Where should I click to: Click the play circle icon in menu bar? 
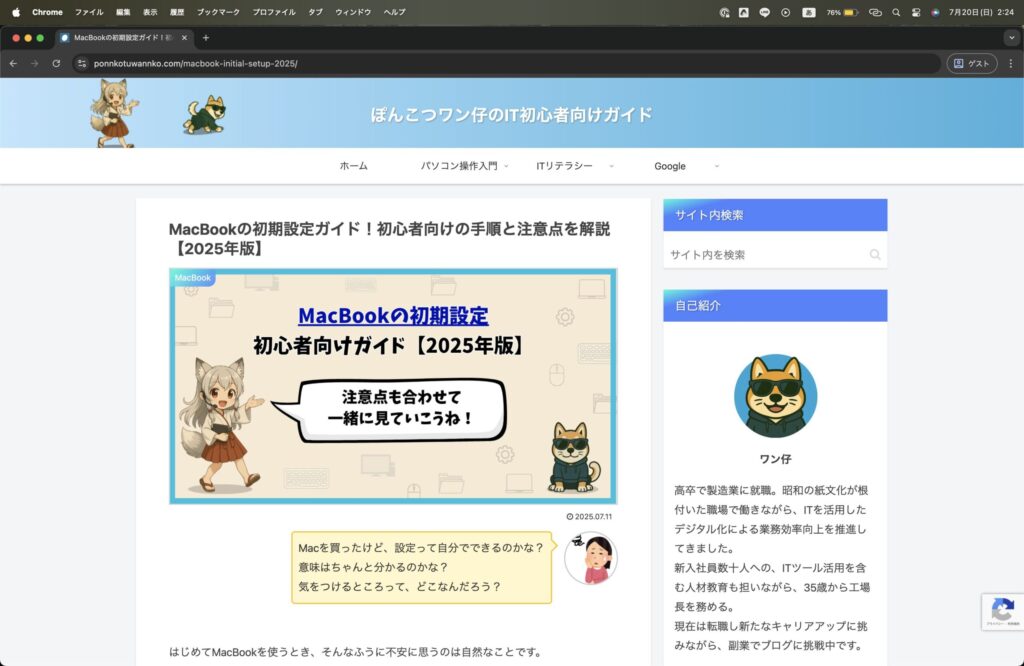(786, 12)
